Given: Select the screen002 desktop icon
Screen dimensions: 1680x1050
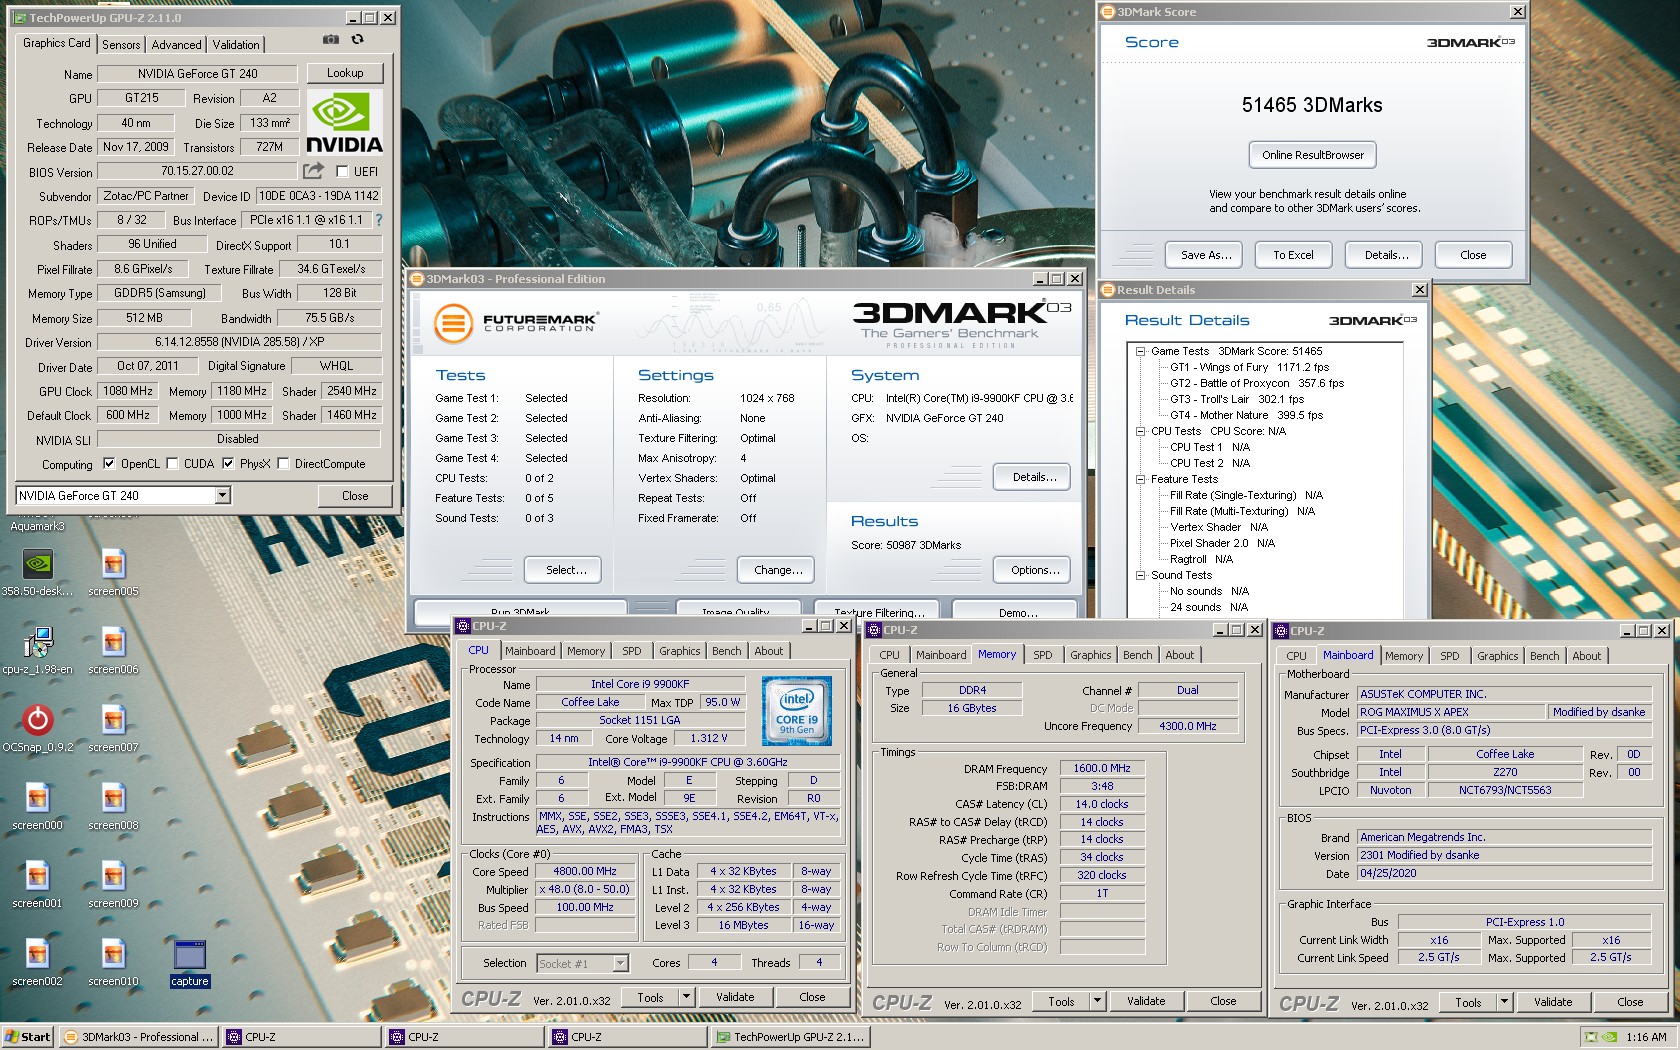Looking at the screenshot, I should coord(37,962).
